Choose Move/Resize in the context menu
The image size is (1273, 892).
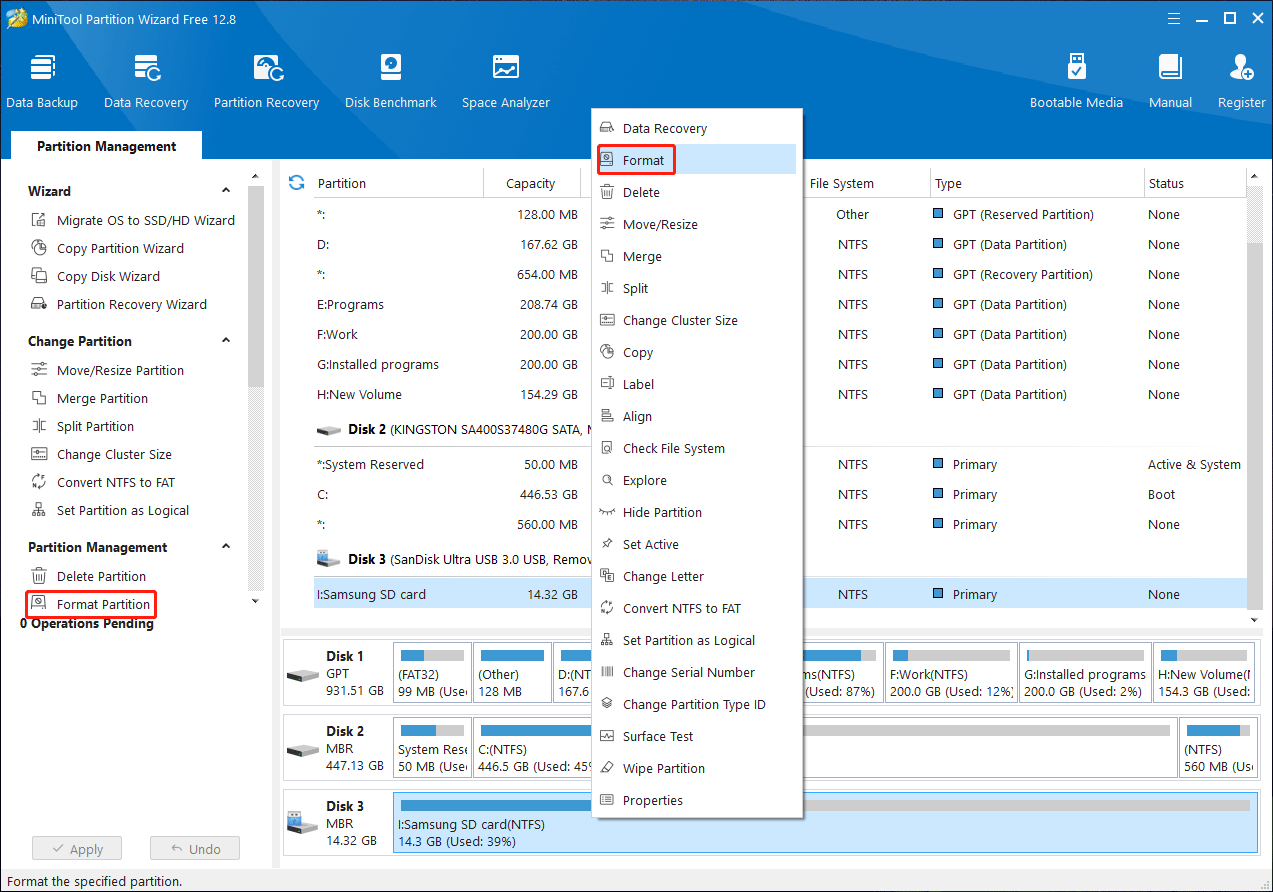(x=697, y=224)
